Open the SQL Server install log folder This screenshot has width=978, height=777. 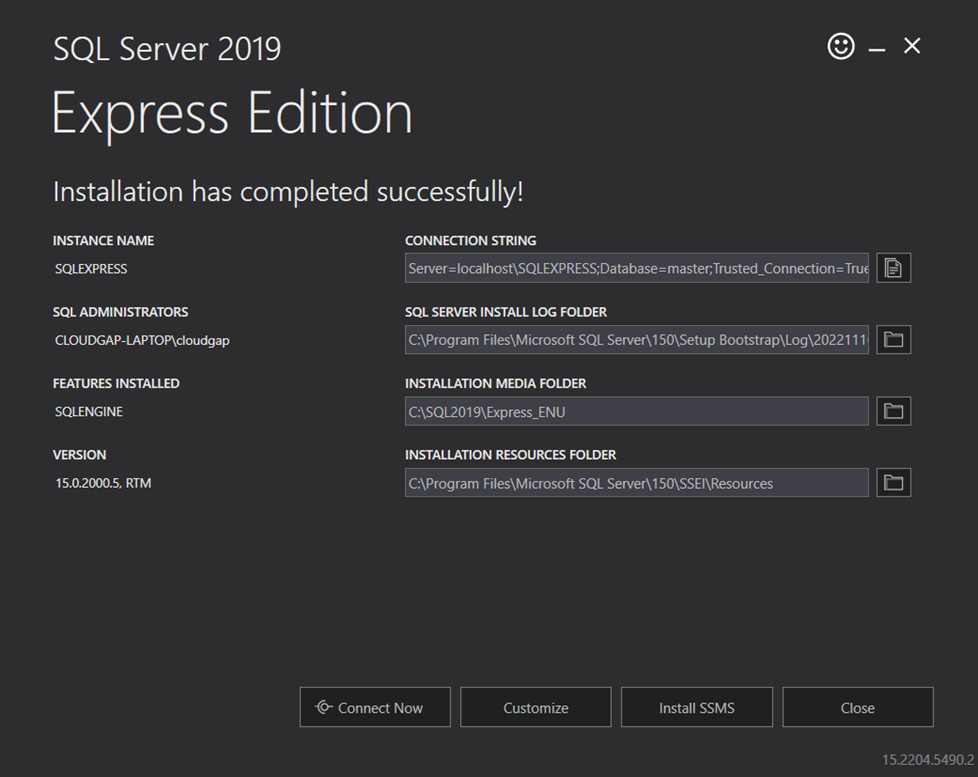893,340
